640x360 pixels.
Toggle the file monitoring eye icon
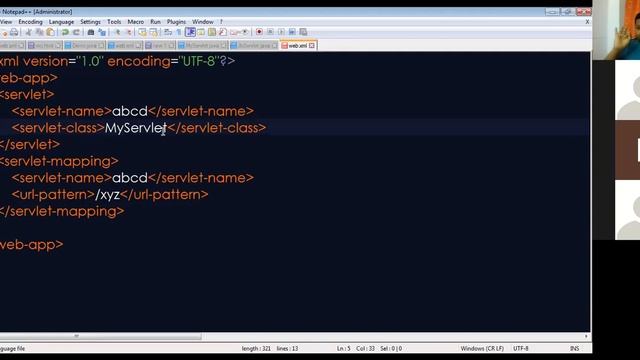[x=245, y=32]
